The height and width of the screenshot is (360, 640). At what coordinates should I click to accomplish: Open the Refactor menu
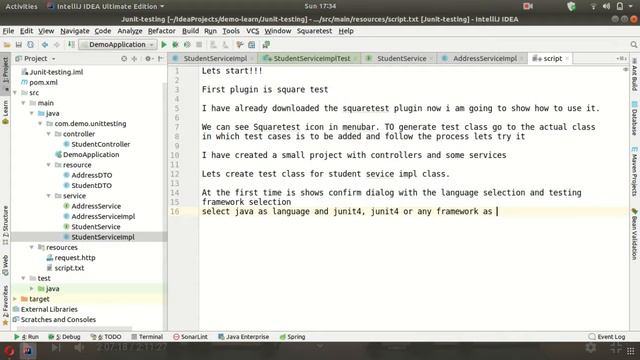pyautogui.click(x=162, y=31)
